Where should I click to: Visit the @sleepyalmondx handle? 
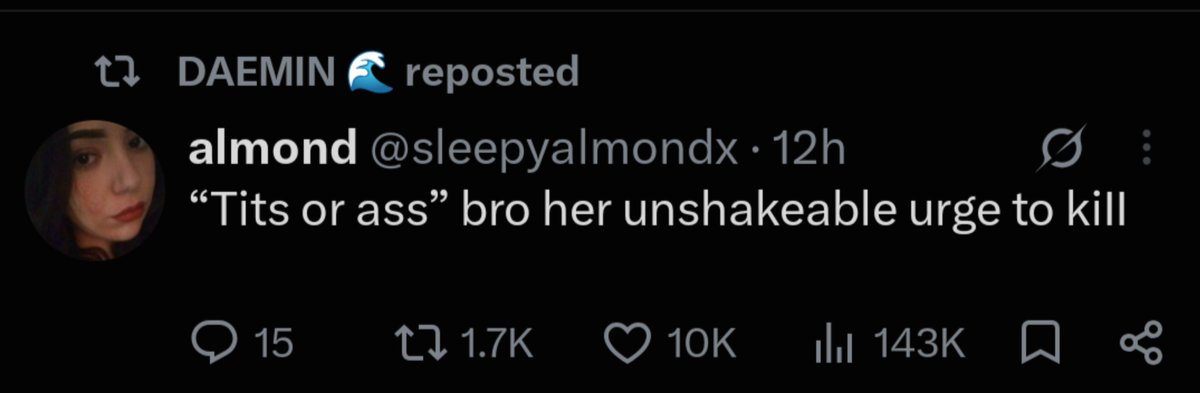click(x=554, y=151)
